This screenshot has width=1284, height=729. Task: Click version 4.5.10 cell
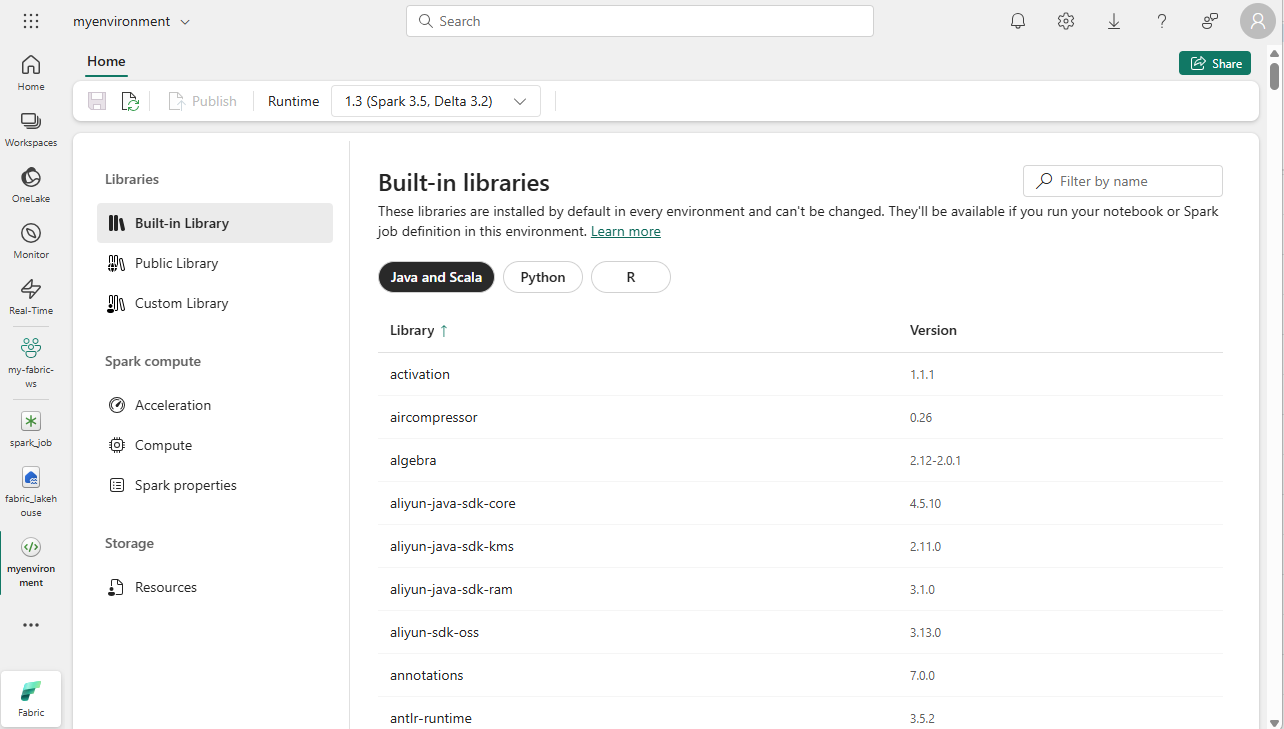pos(925,504)
